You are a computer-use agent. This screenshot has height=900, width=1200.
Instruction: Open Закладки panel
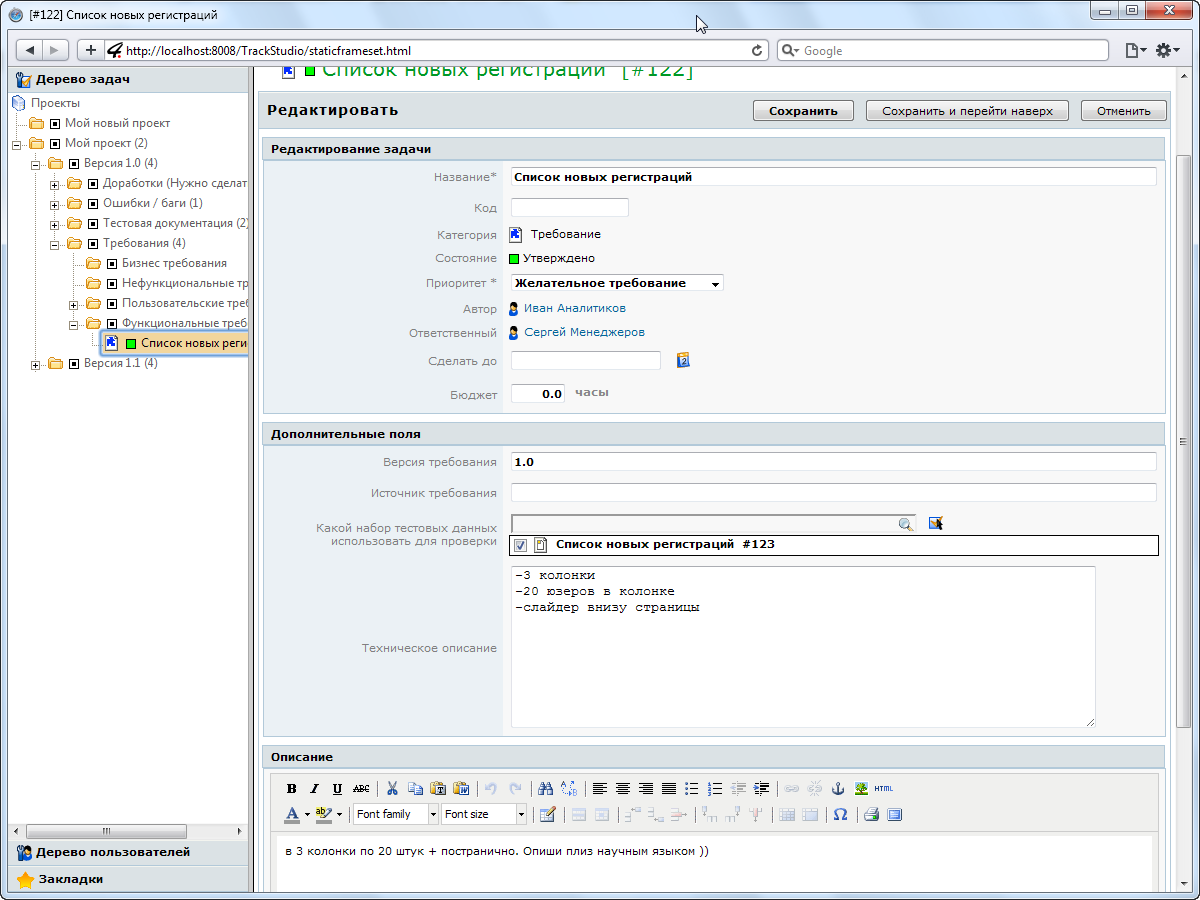[129, 879]
